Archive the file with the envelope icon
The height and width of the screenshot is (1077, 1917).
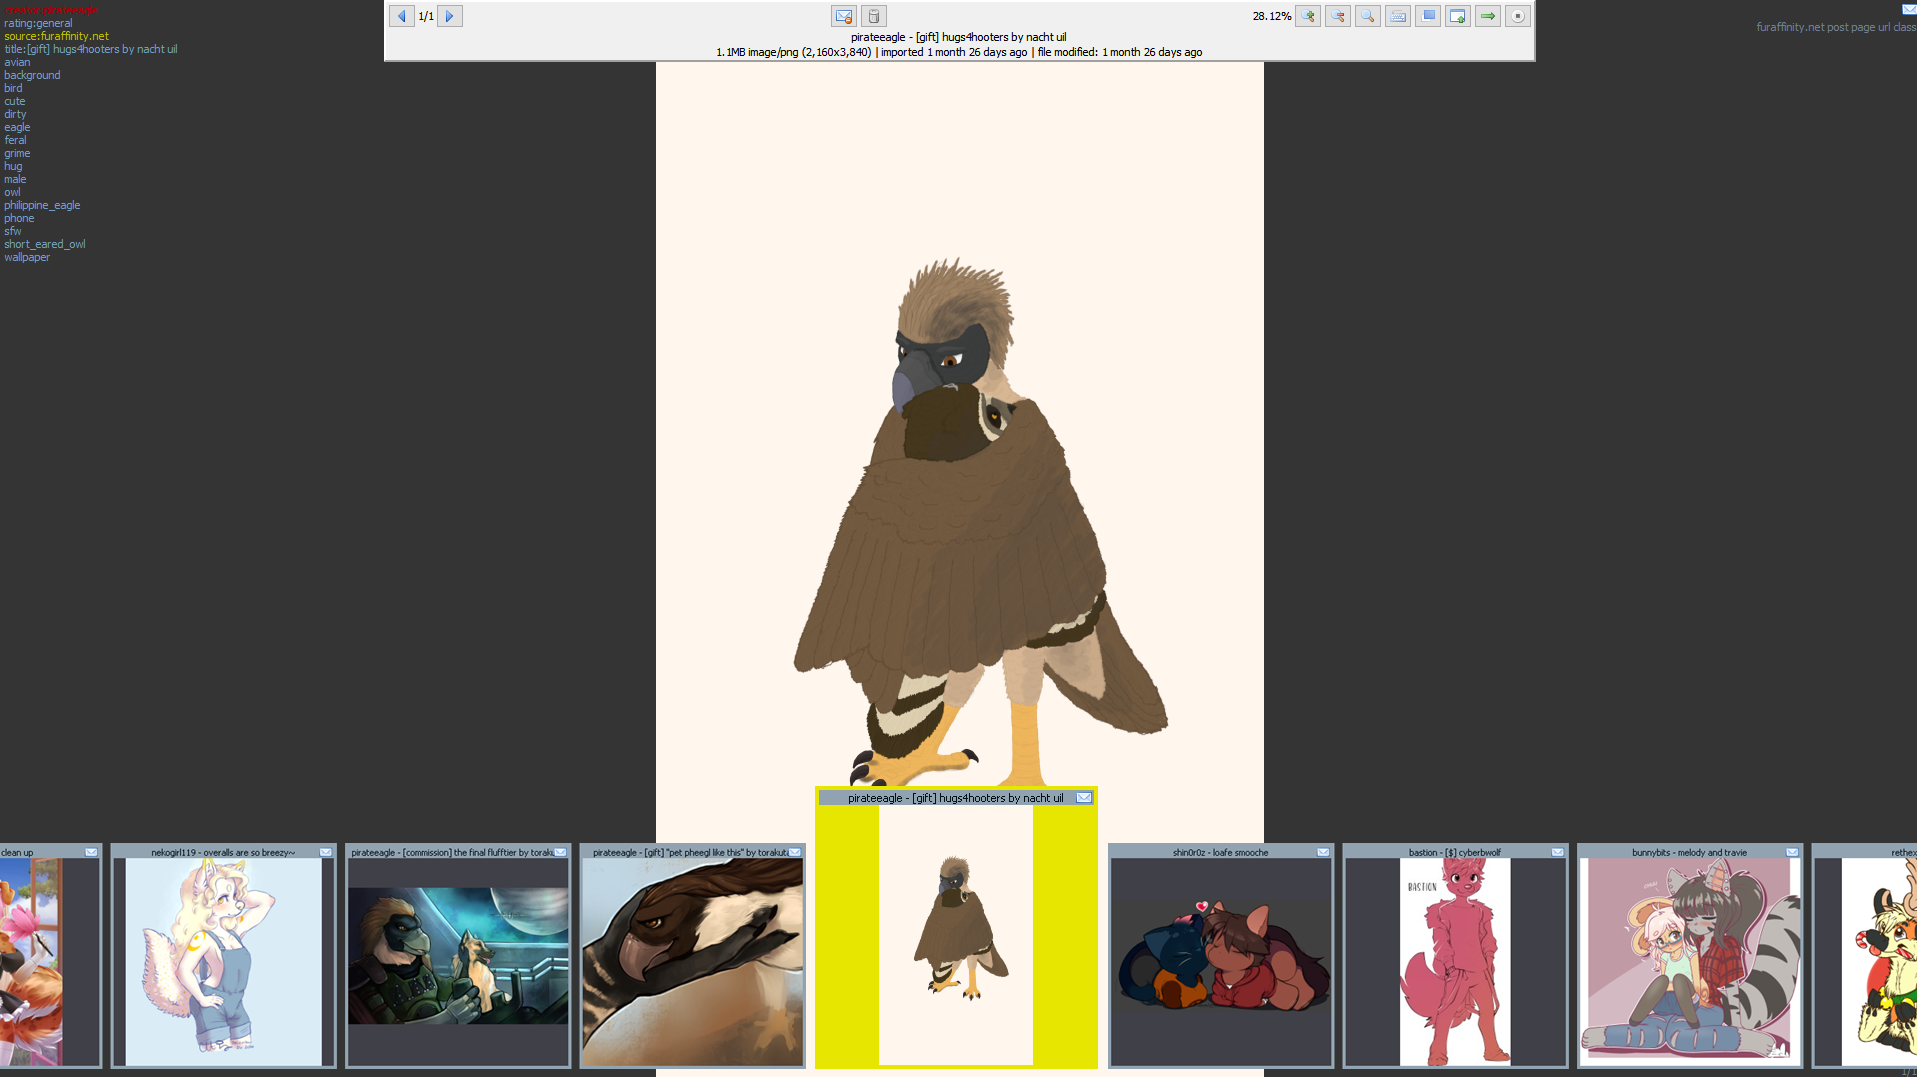tap(844, 16)
